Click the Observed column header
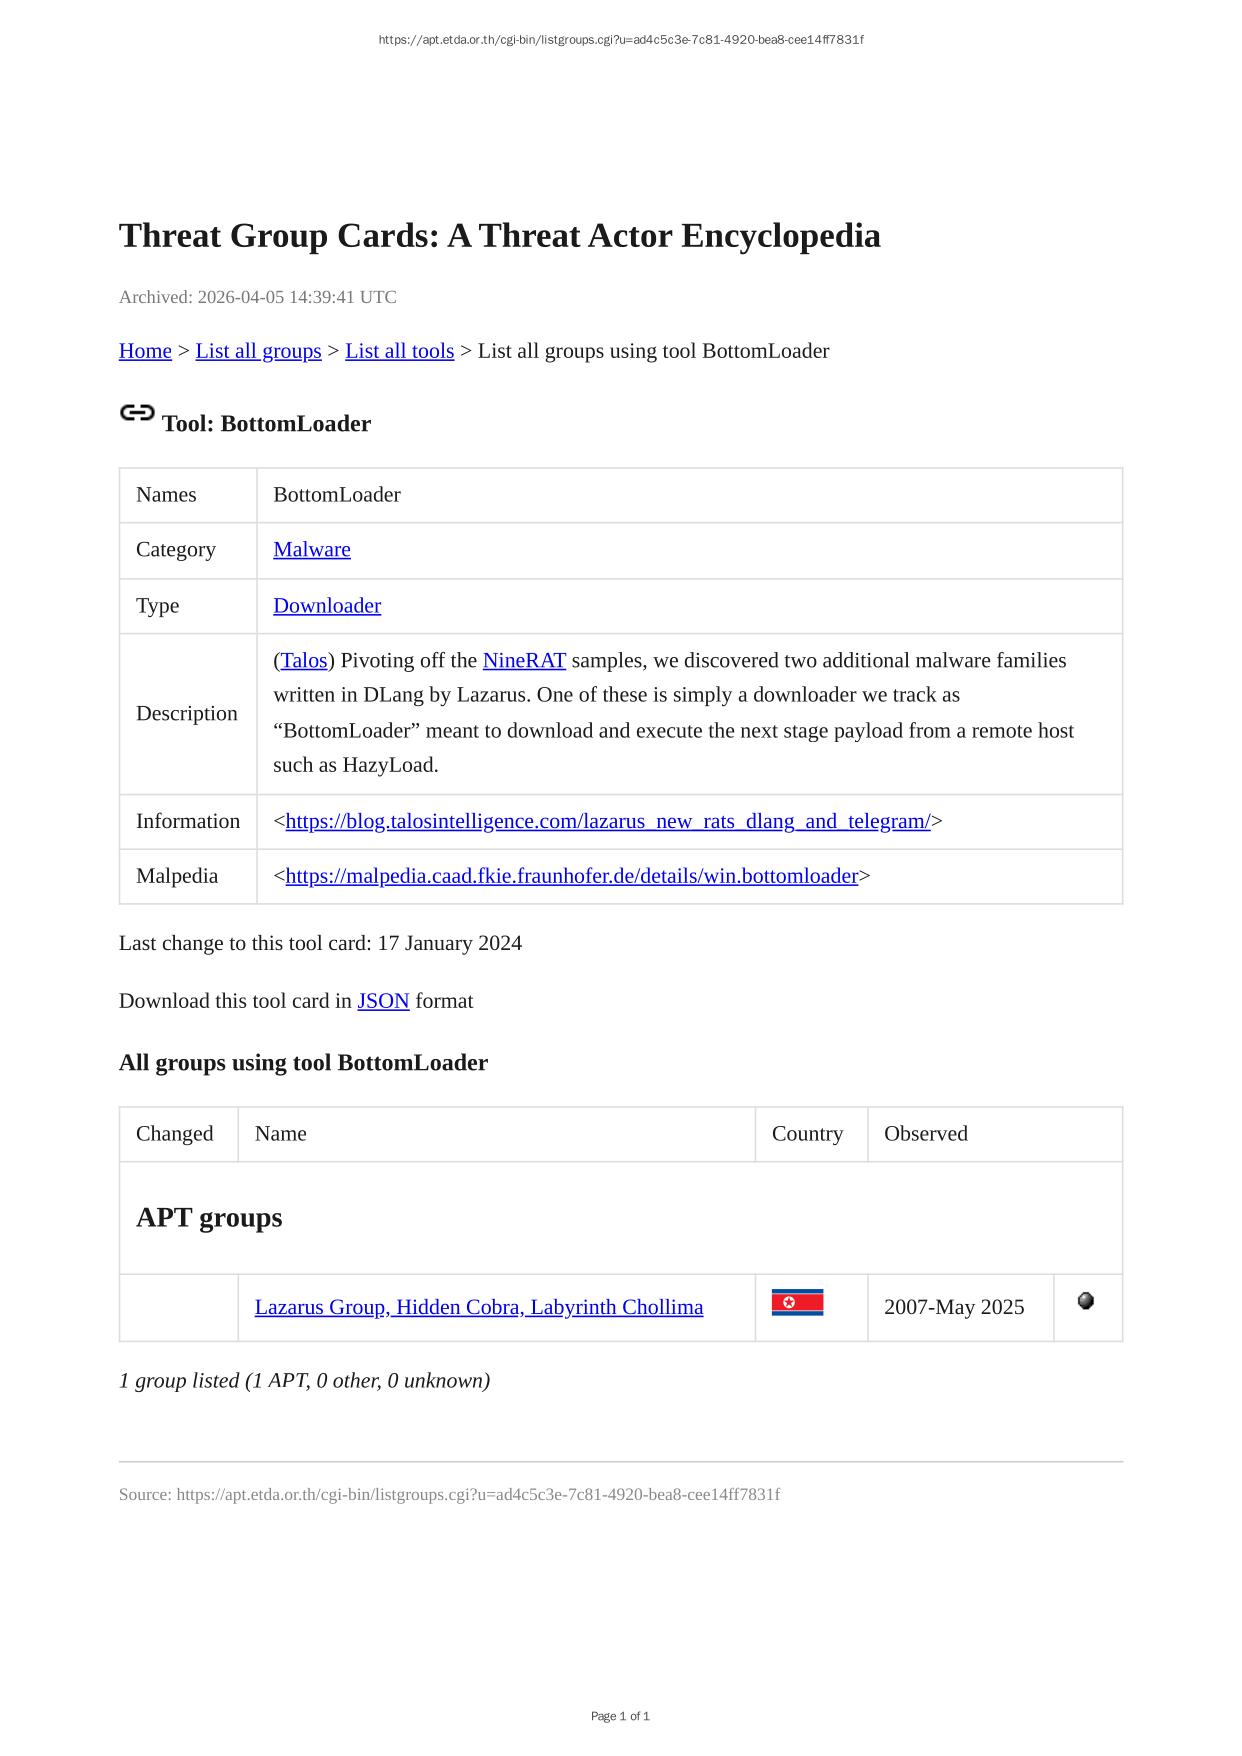The height and width of the screenshot is (1756, 1242). 926,1134
